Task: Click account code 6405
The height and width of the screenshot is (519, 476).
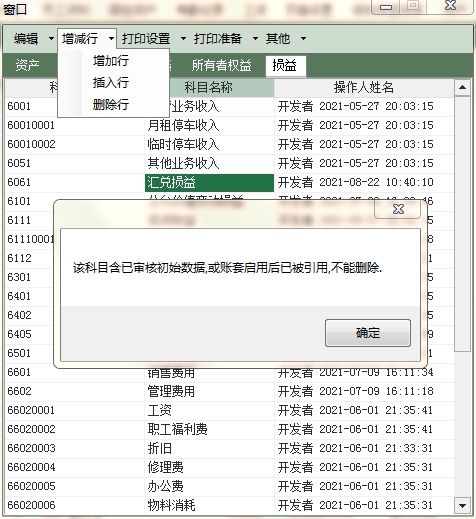Action: [x=19, y=334]
